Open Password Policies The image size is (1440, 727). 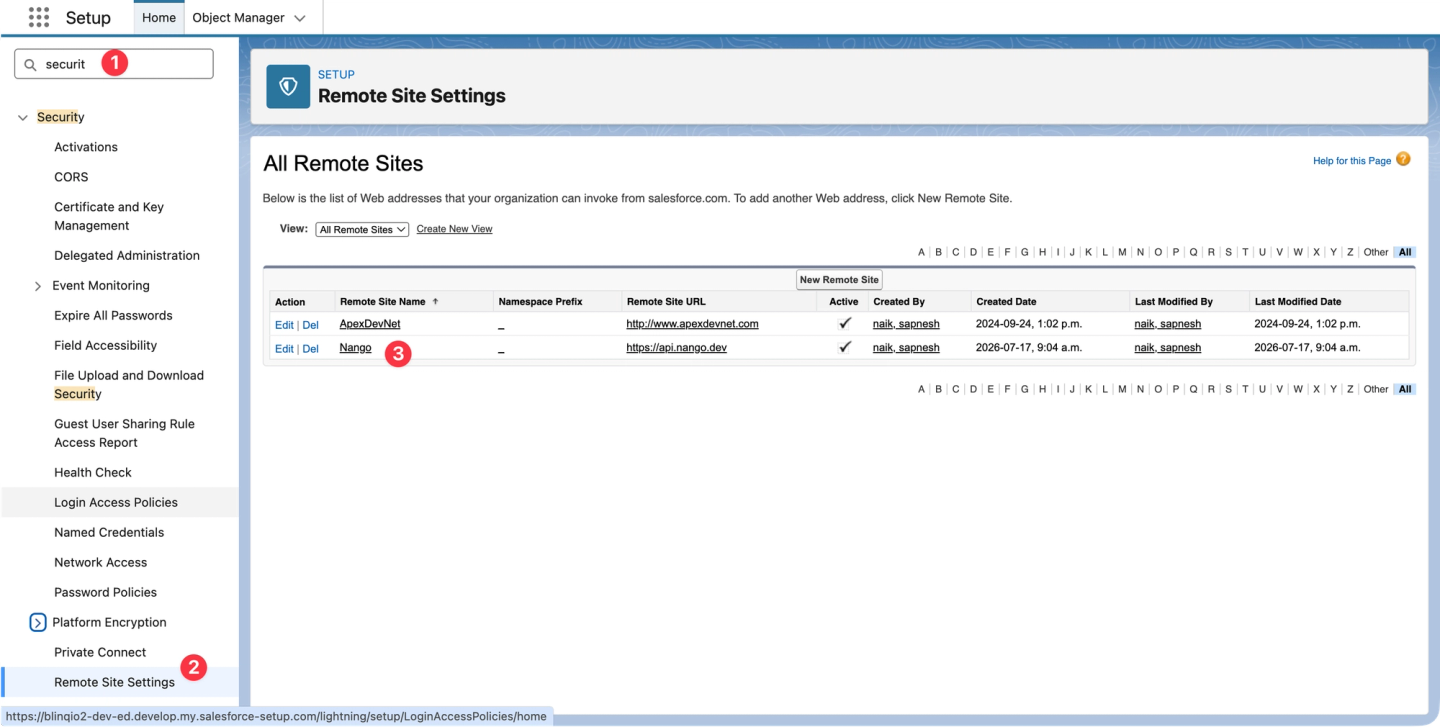(105, 592)
